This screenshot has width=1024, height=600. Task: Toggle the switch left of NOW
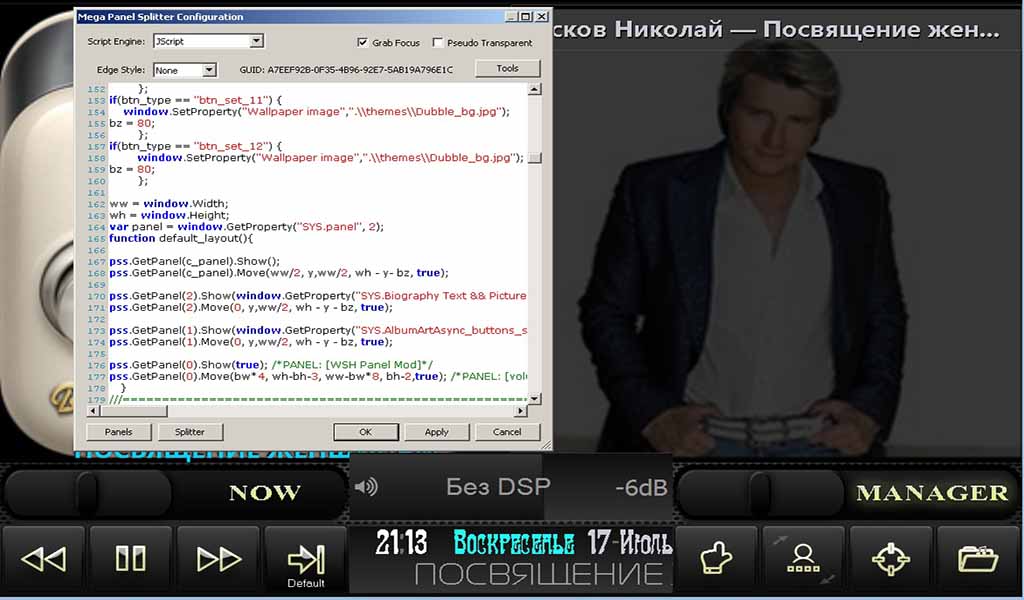click(x=88, y=493)
